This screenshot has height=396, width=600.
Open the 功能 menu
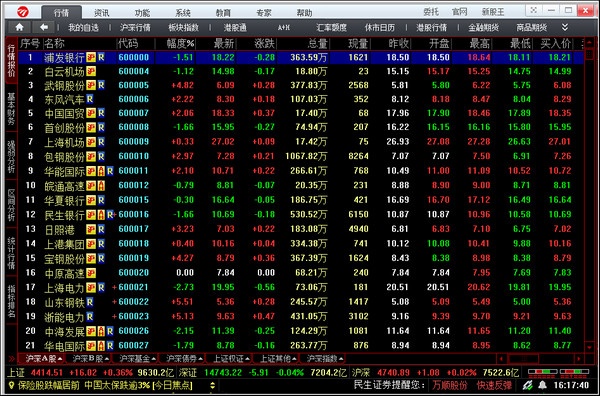click(142, 13)
